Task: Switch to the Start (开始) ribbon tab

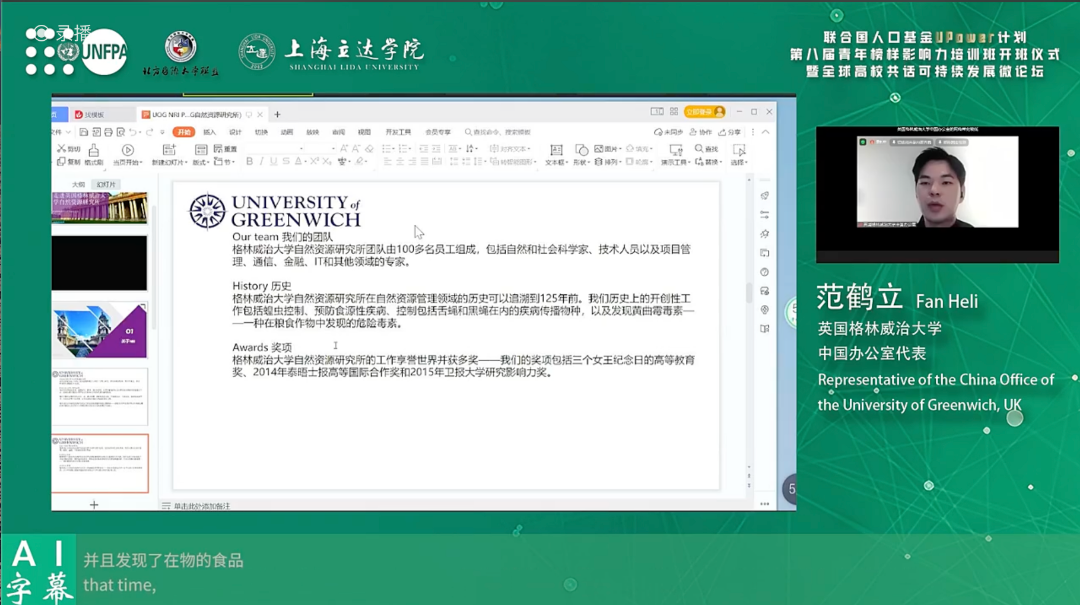Action: [183, 132]
